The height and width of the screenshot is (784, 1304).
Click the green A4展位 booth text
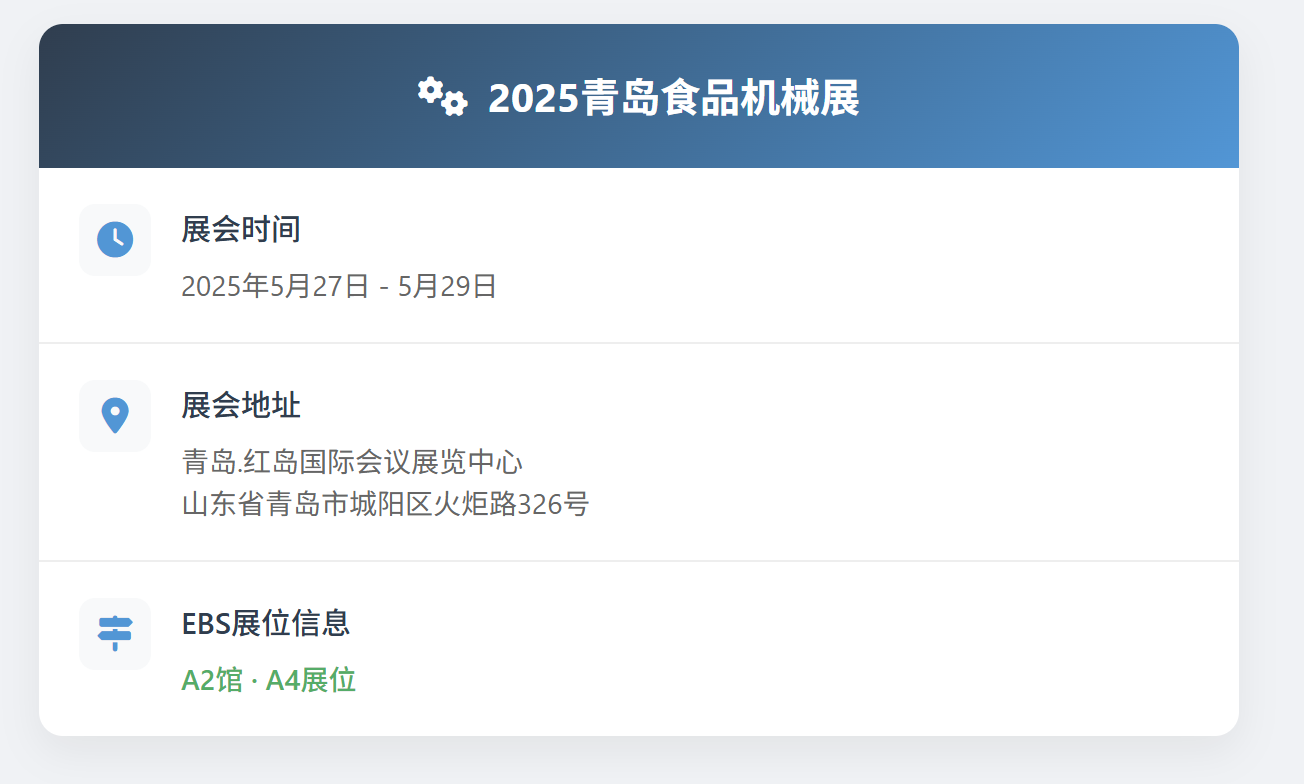coord(311,680)
